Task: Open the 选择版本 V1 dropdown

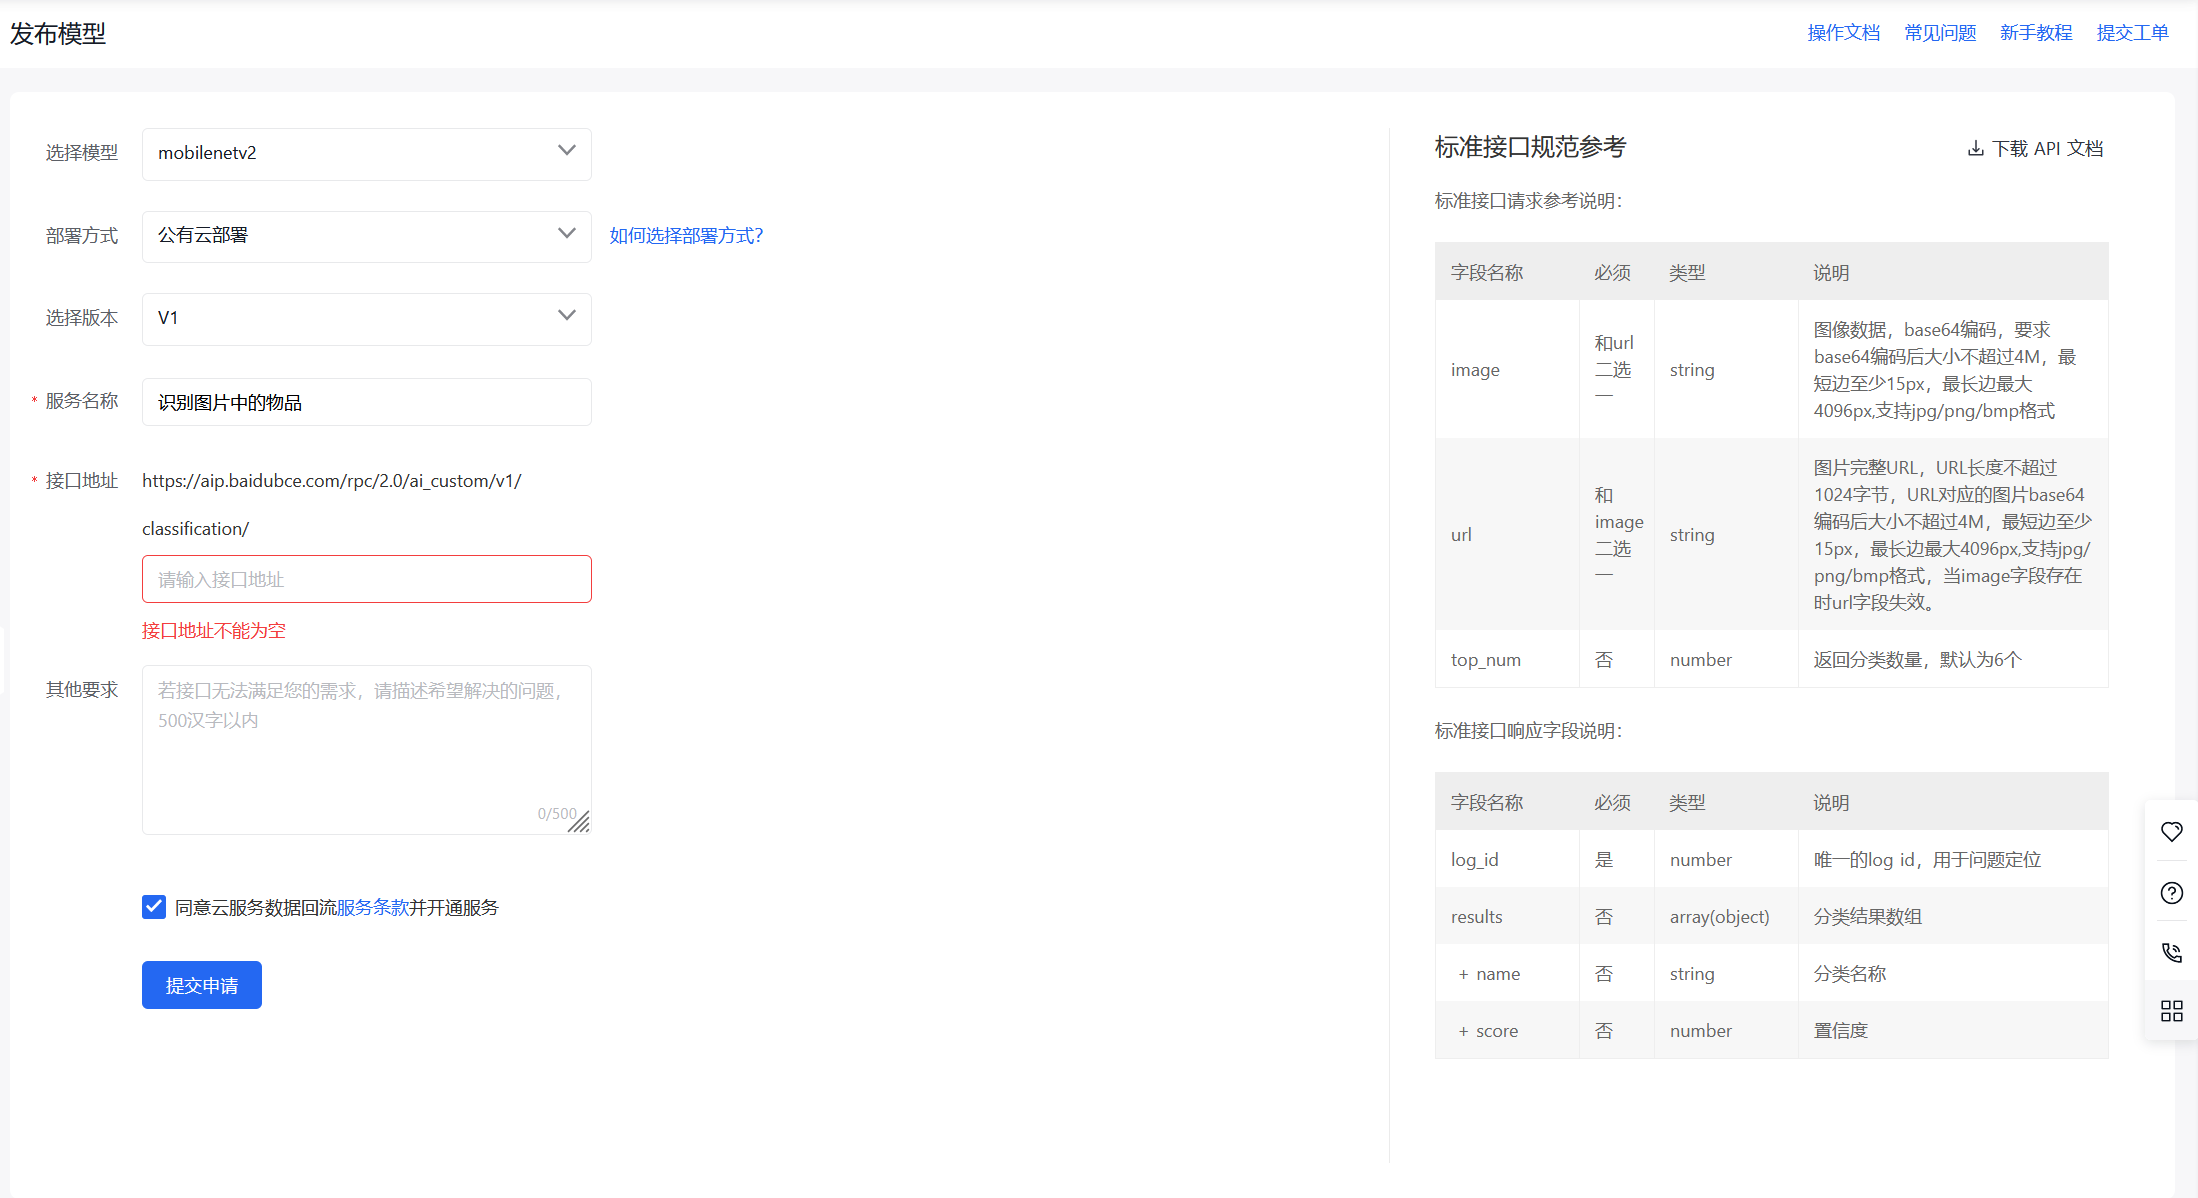Action: [366, 318]
